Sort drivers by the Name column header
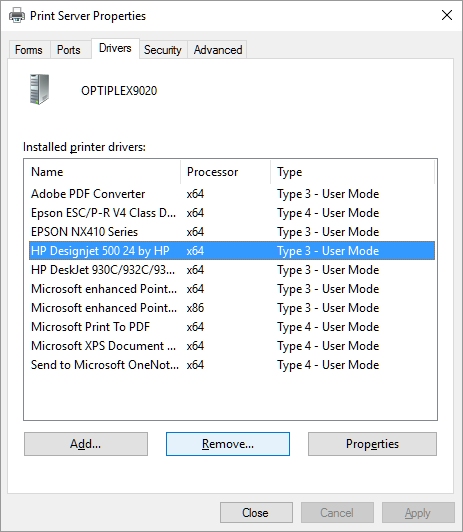463x532 pixels. 102,172
